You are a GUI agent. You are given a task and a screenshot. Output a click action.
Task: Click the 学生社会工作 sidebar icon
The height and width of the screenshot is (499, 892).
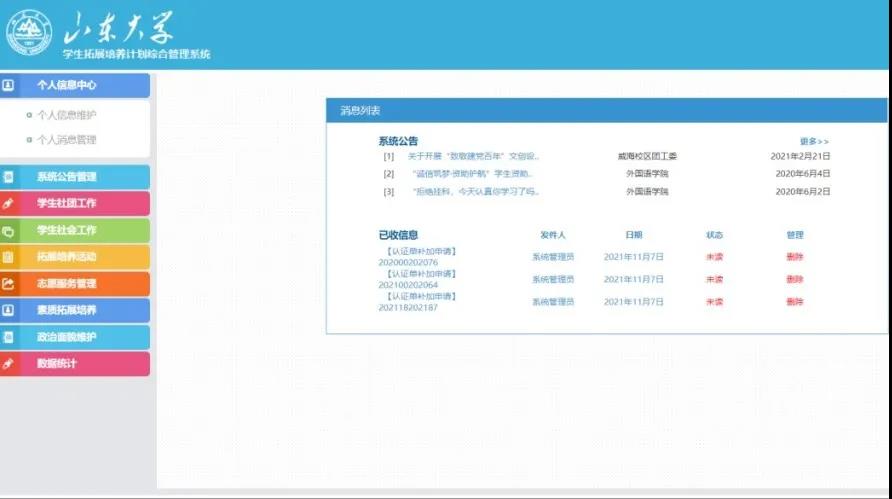point(9,231)
